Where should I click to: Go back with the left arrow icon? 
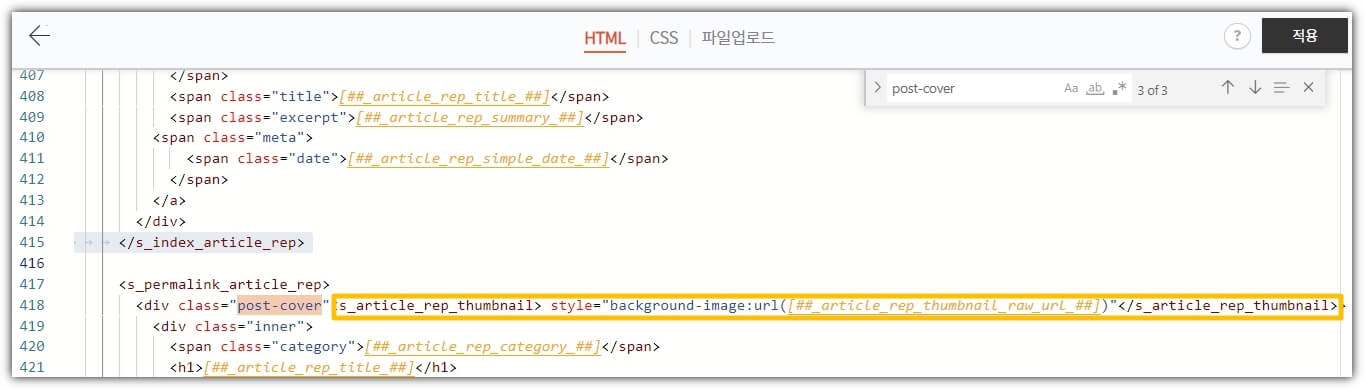pyautogui.click(x=39, y=36)
